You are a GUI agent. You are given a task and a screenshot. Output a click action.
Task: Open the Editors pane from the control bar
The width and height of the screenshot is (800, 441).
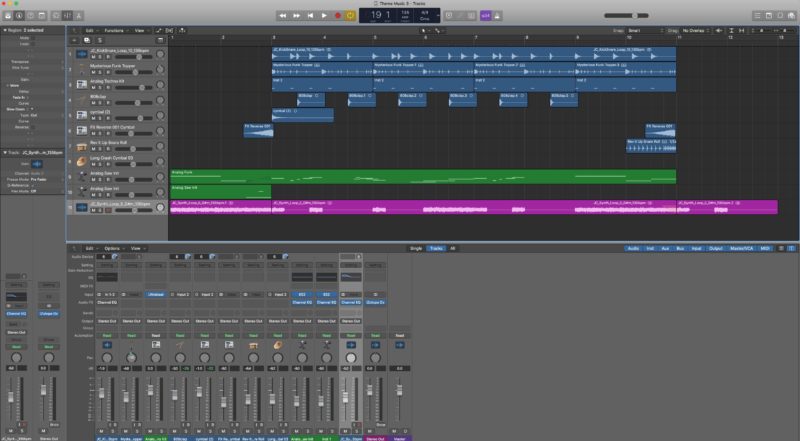[79, 16]
